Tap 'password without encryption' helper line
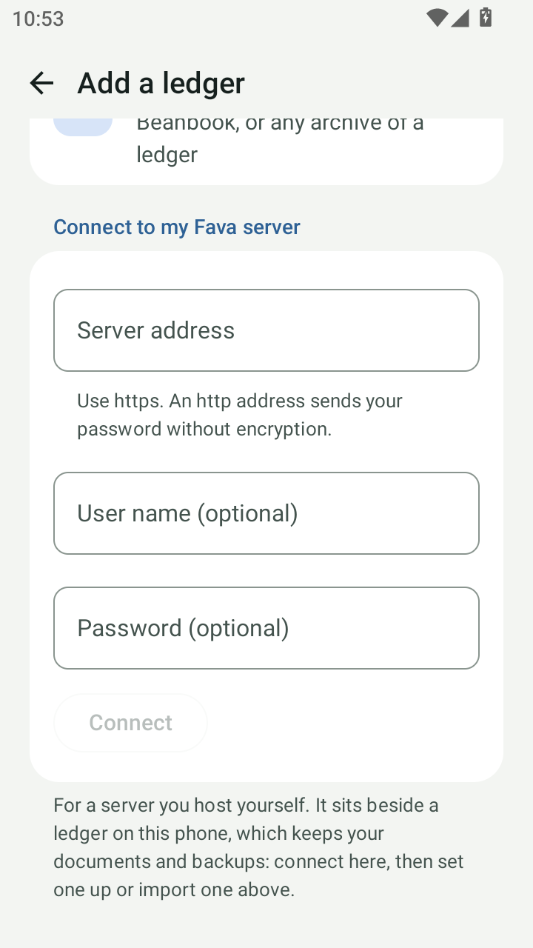533x948 pixels. coord(204,429)
